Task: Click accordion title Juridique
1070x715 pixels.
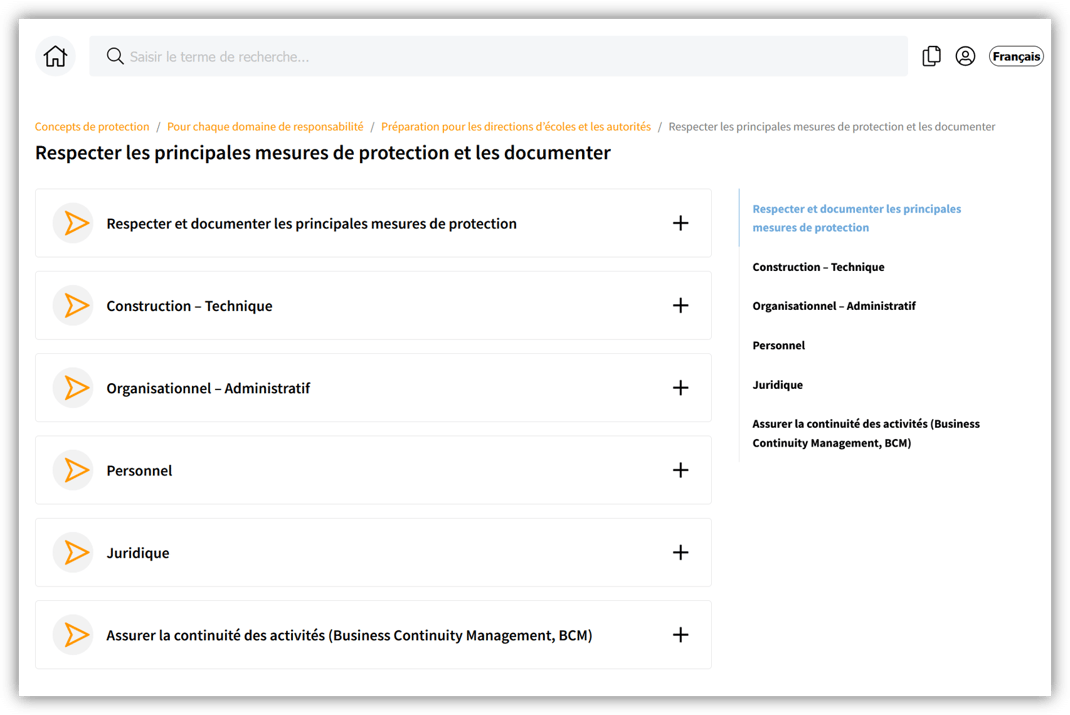Action: click(138, 553)
